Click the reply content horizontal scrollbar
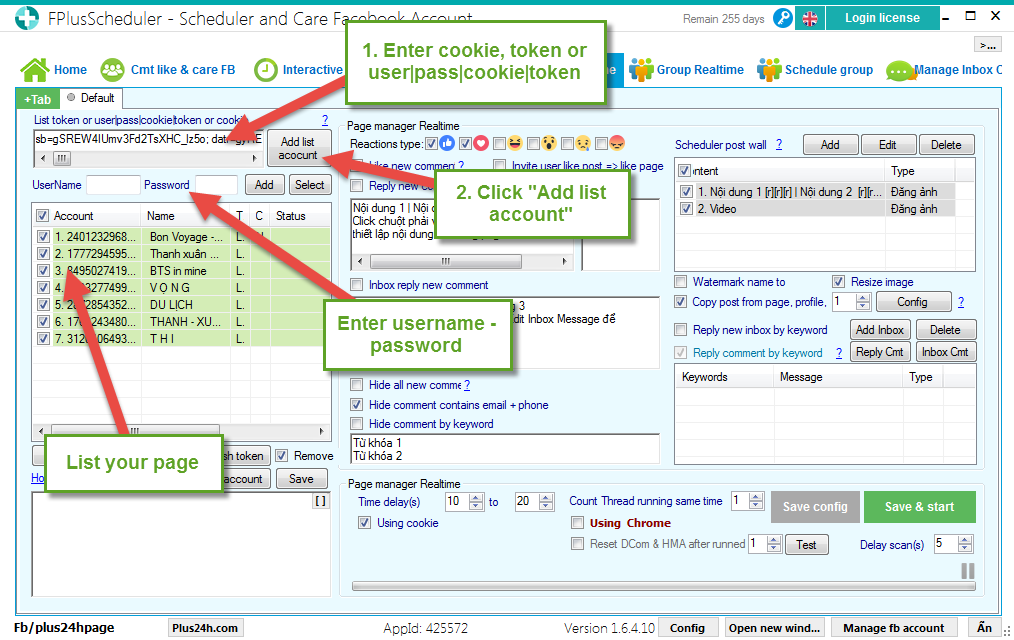1014x640 pixels. click(x=462, y=261)
